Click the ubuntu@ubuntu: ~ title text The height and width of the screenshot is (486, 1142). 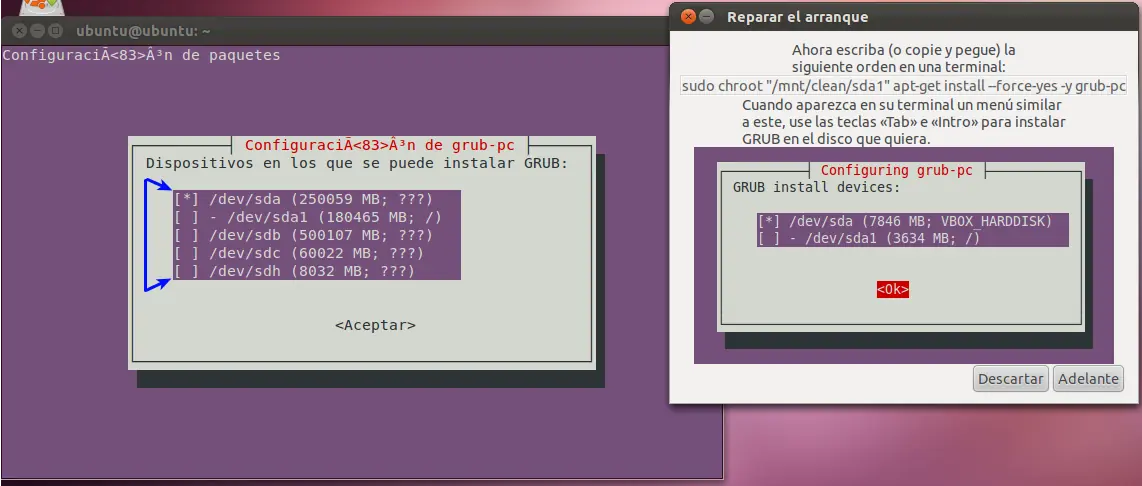coord(143,31)
